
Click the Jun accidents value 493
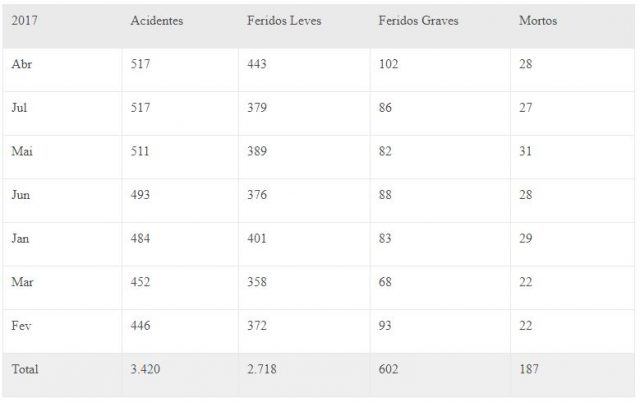(x=140, y=195)
